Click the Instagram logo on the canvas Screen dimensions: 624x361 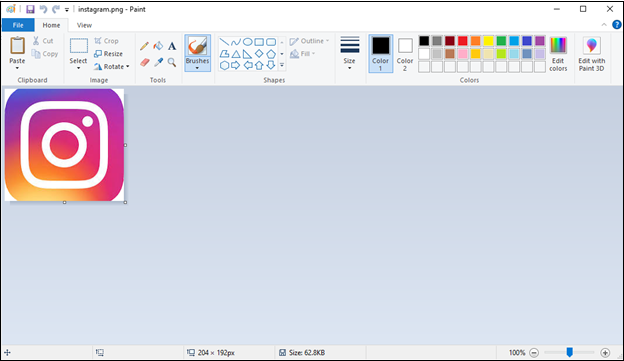click(64, 145)
